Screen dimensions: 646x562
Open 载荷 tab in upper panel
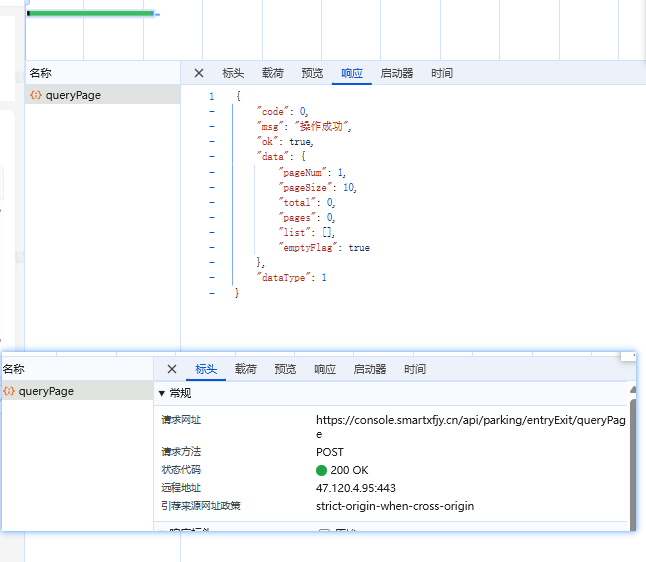(273, 73)
